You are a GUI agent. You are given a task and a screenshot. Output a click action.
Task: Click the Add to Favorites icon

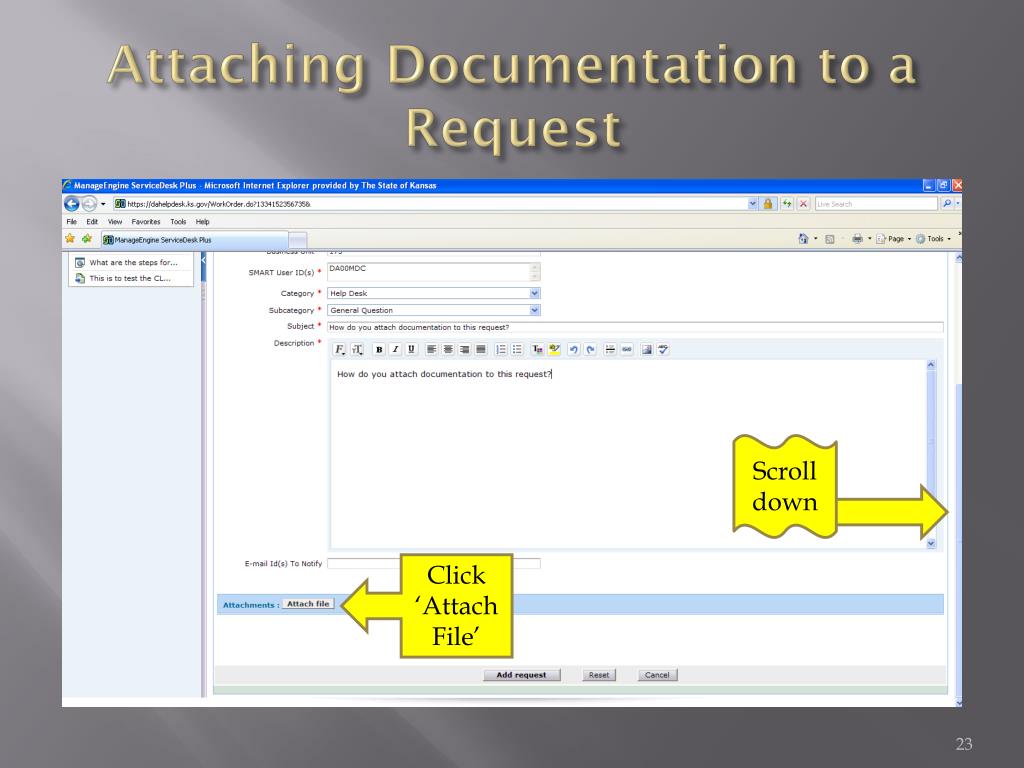click(87, 239)
